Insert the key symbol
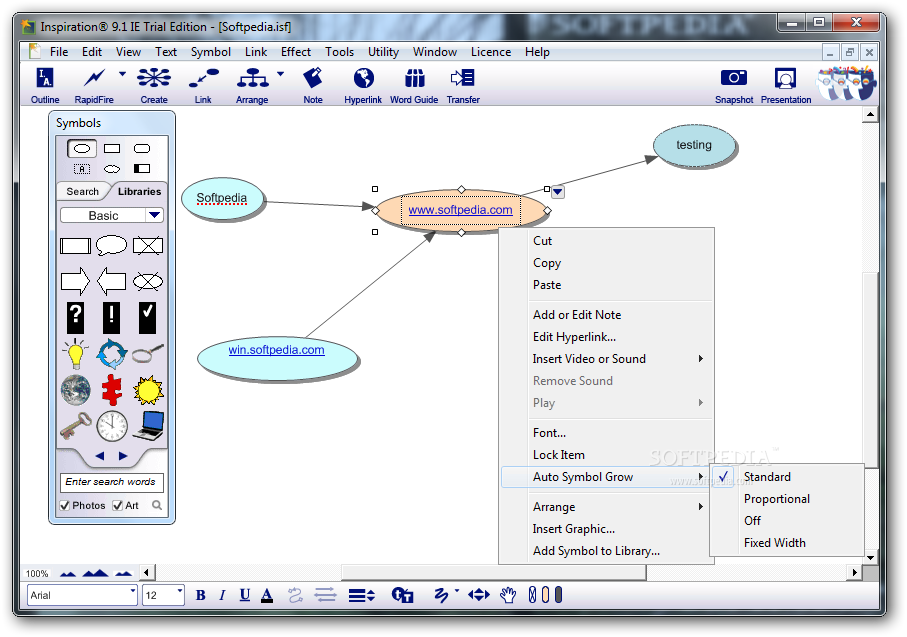 point(76,425)
